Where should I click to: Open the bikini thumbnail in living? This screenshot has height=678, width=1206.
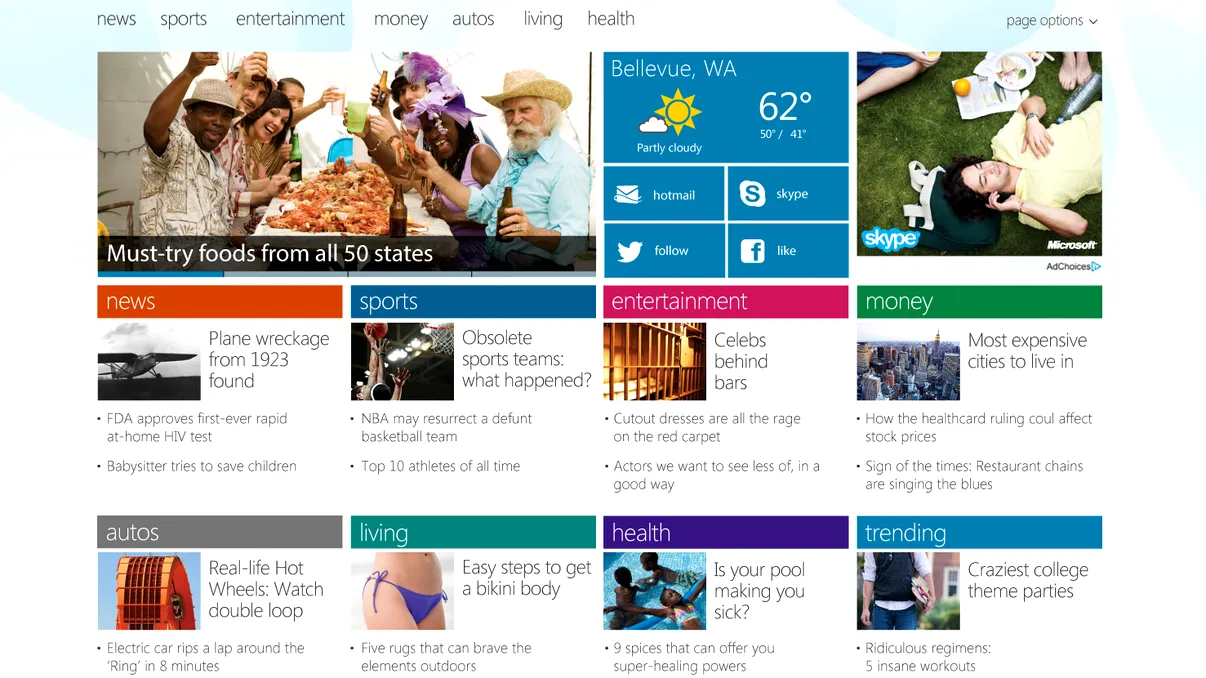tap(402, 591)
